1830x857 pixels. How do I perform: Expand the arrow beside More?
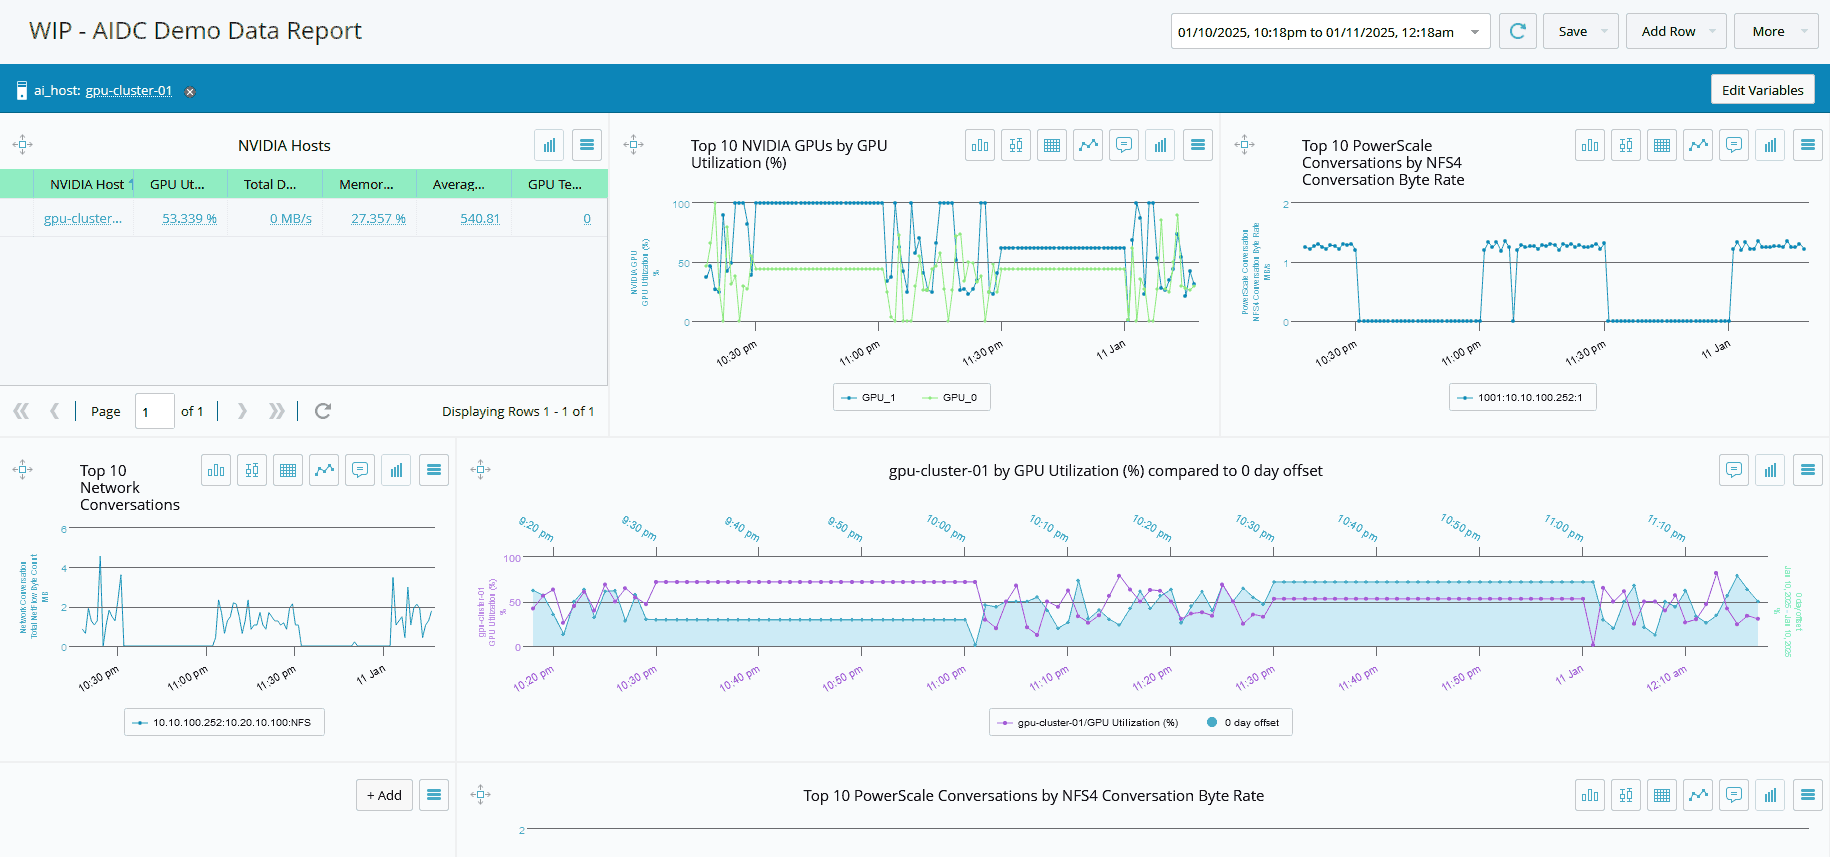1804,32
